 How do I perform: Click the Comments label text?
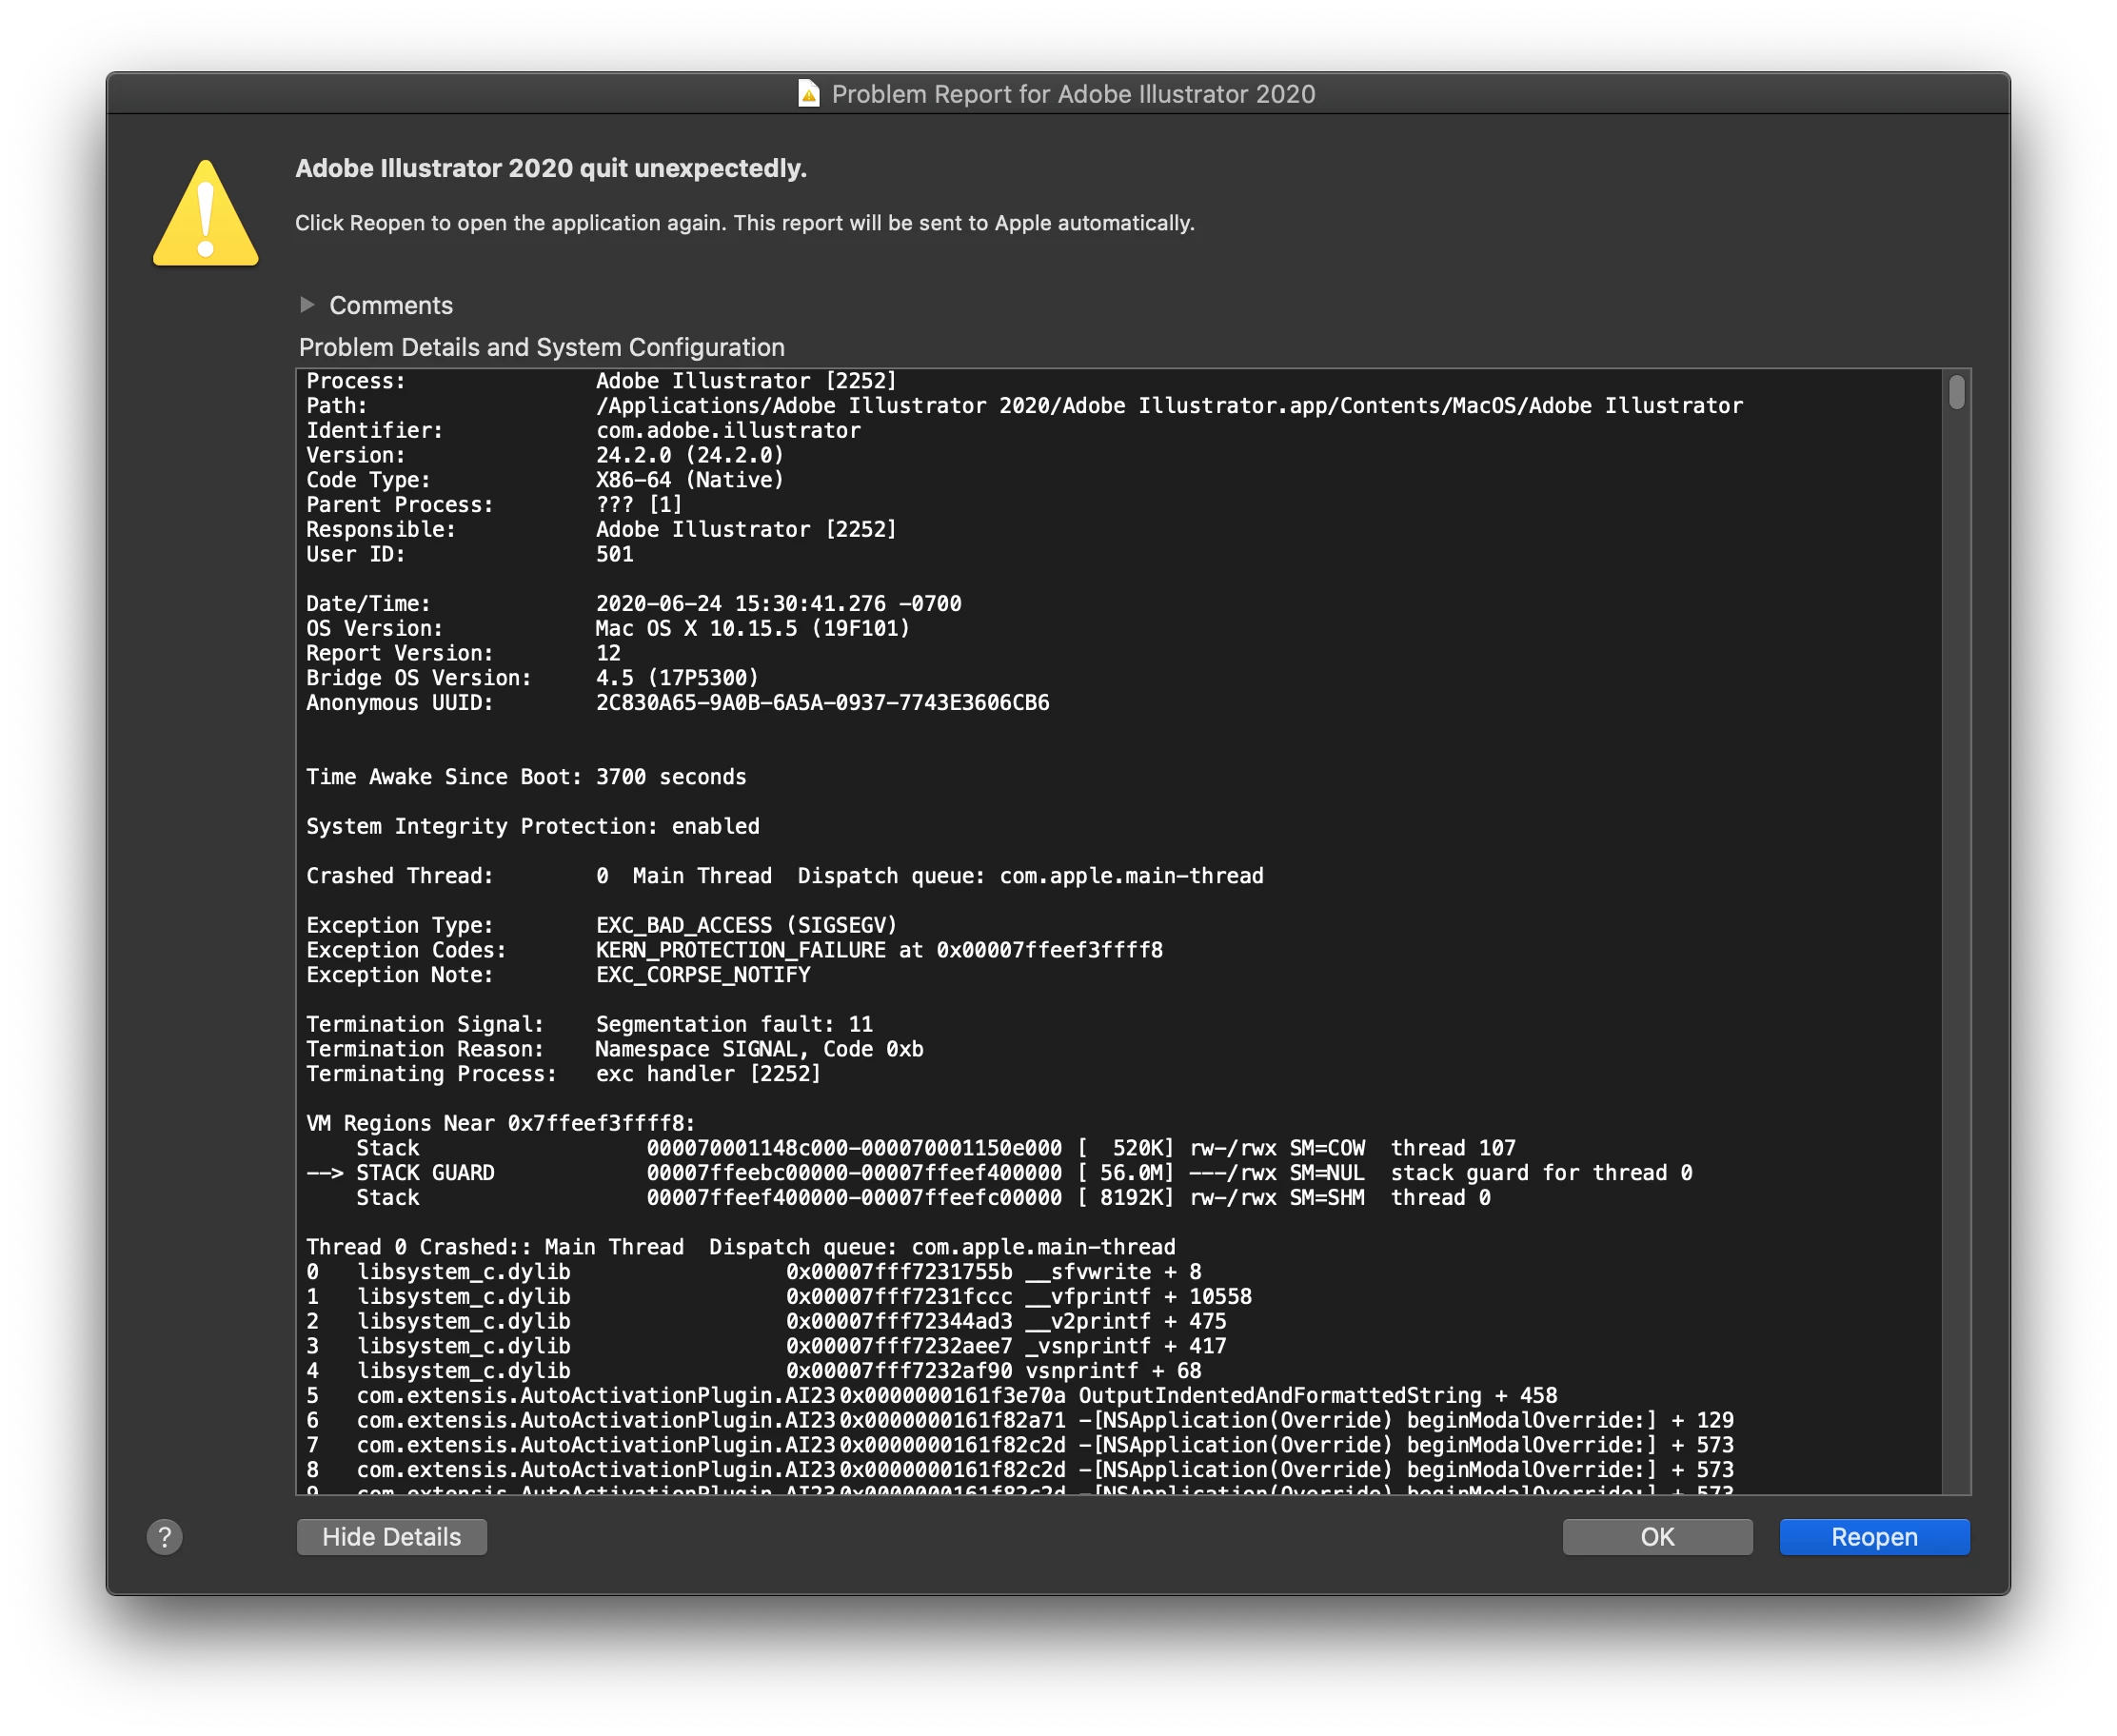tap(391, 305)
